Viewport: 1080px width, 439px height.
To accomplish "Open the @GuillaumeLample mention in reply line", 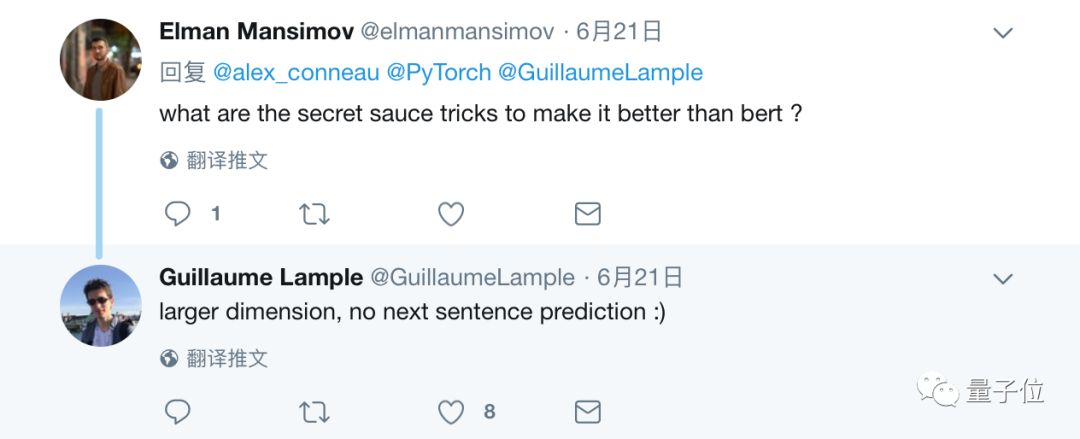I will click(600, 72).
